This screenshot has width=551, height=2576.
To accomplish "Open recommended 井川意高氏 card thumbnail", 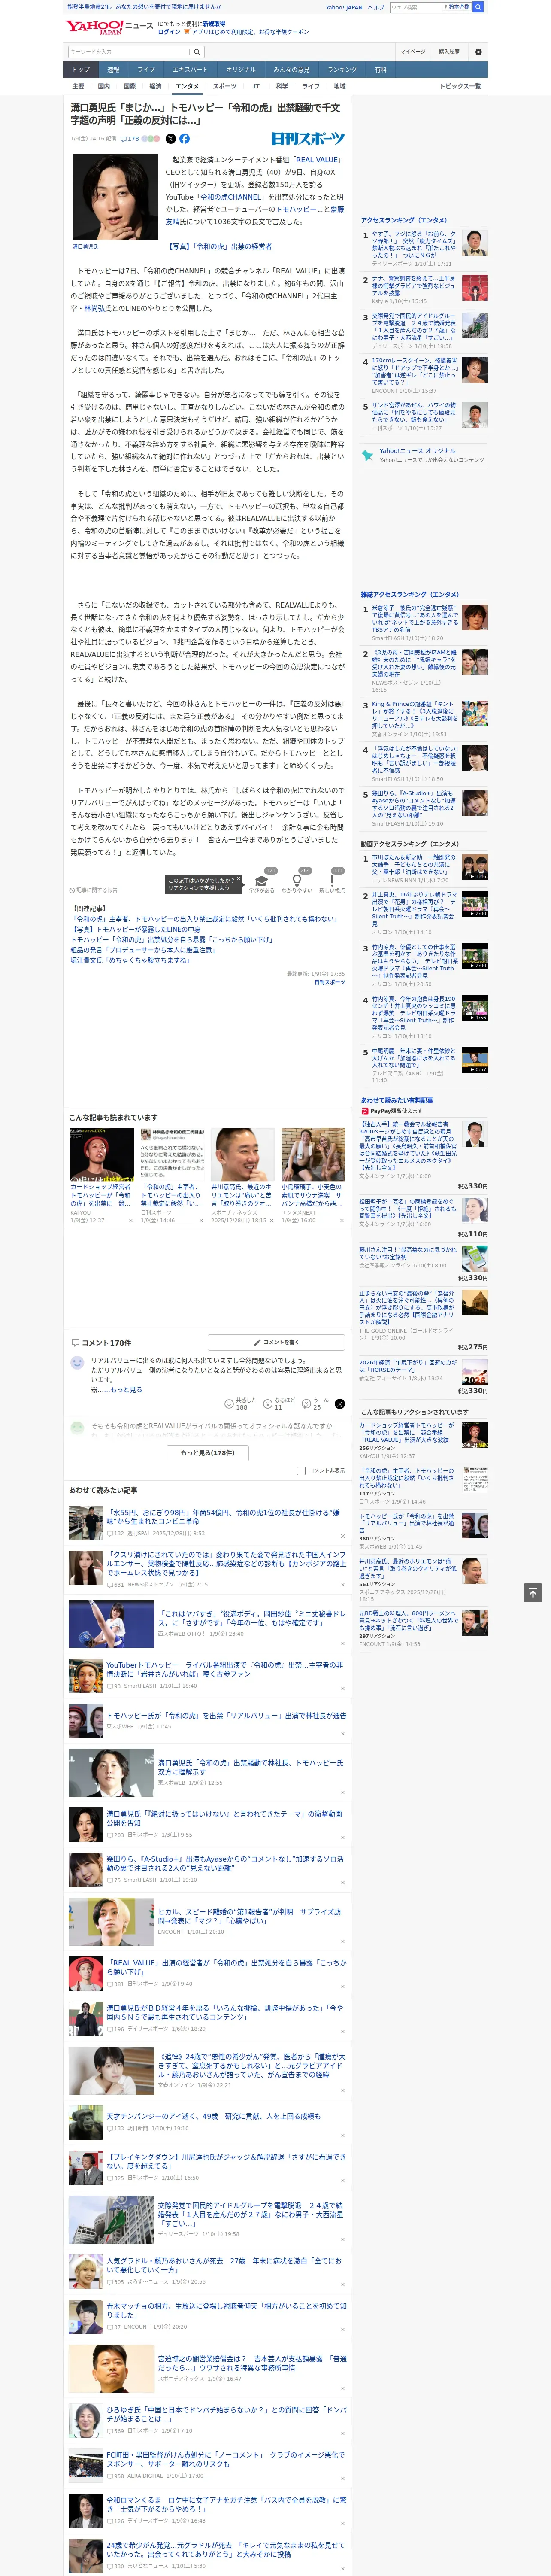I will (x=242, y=1154).
